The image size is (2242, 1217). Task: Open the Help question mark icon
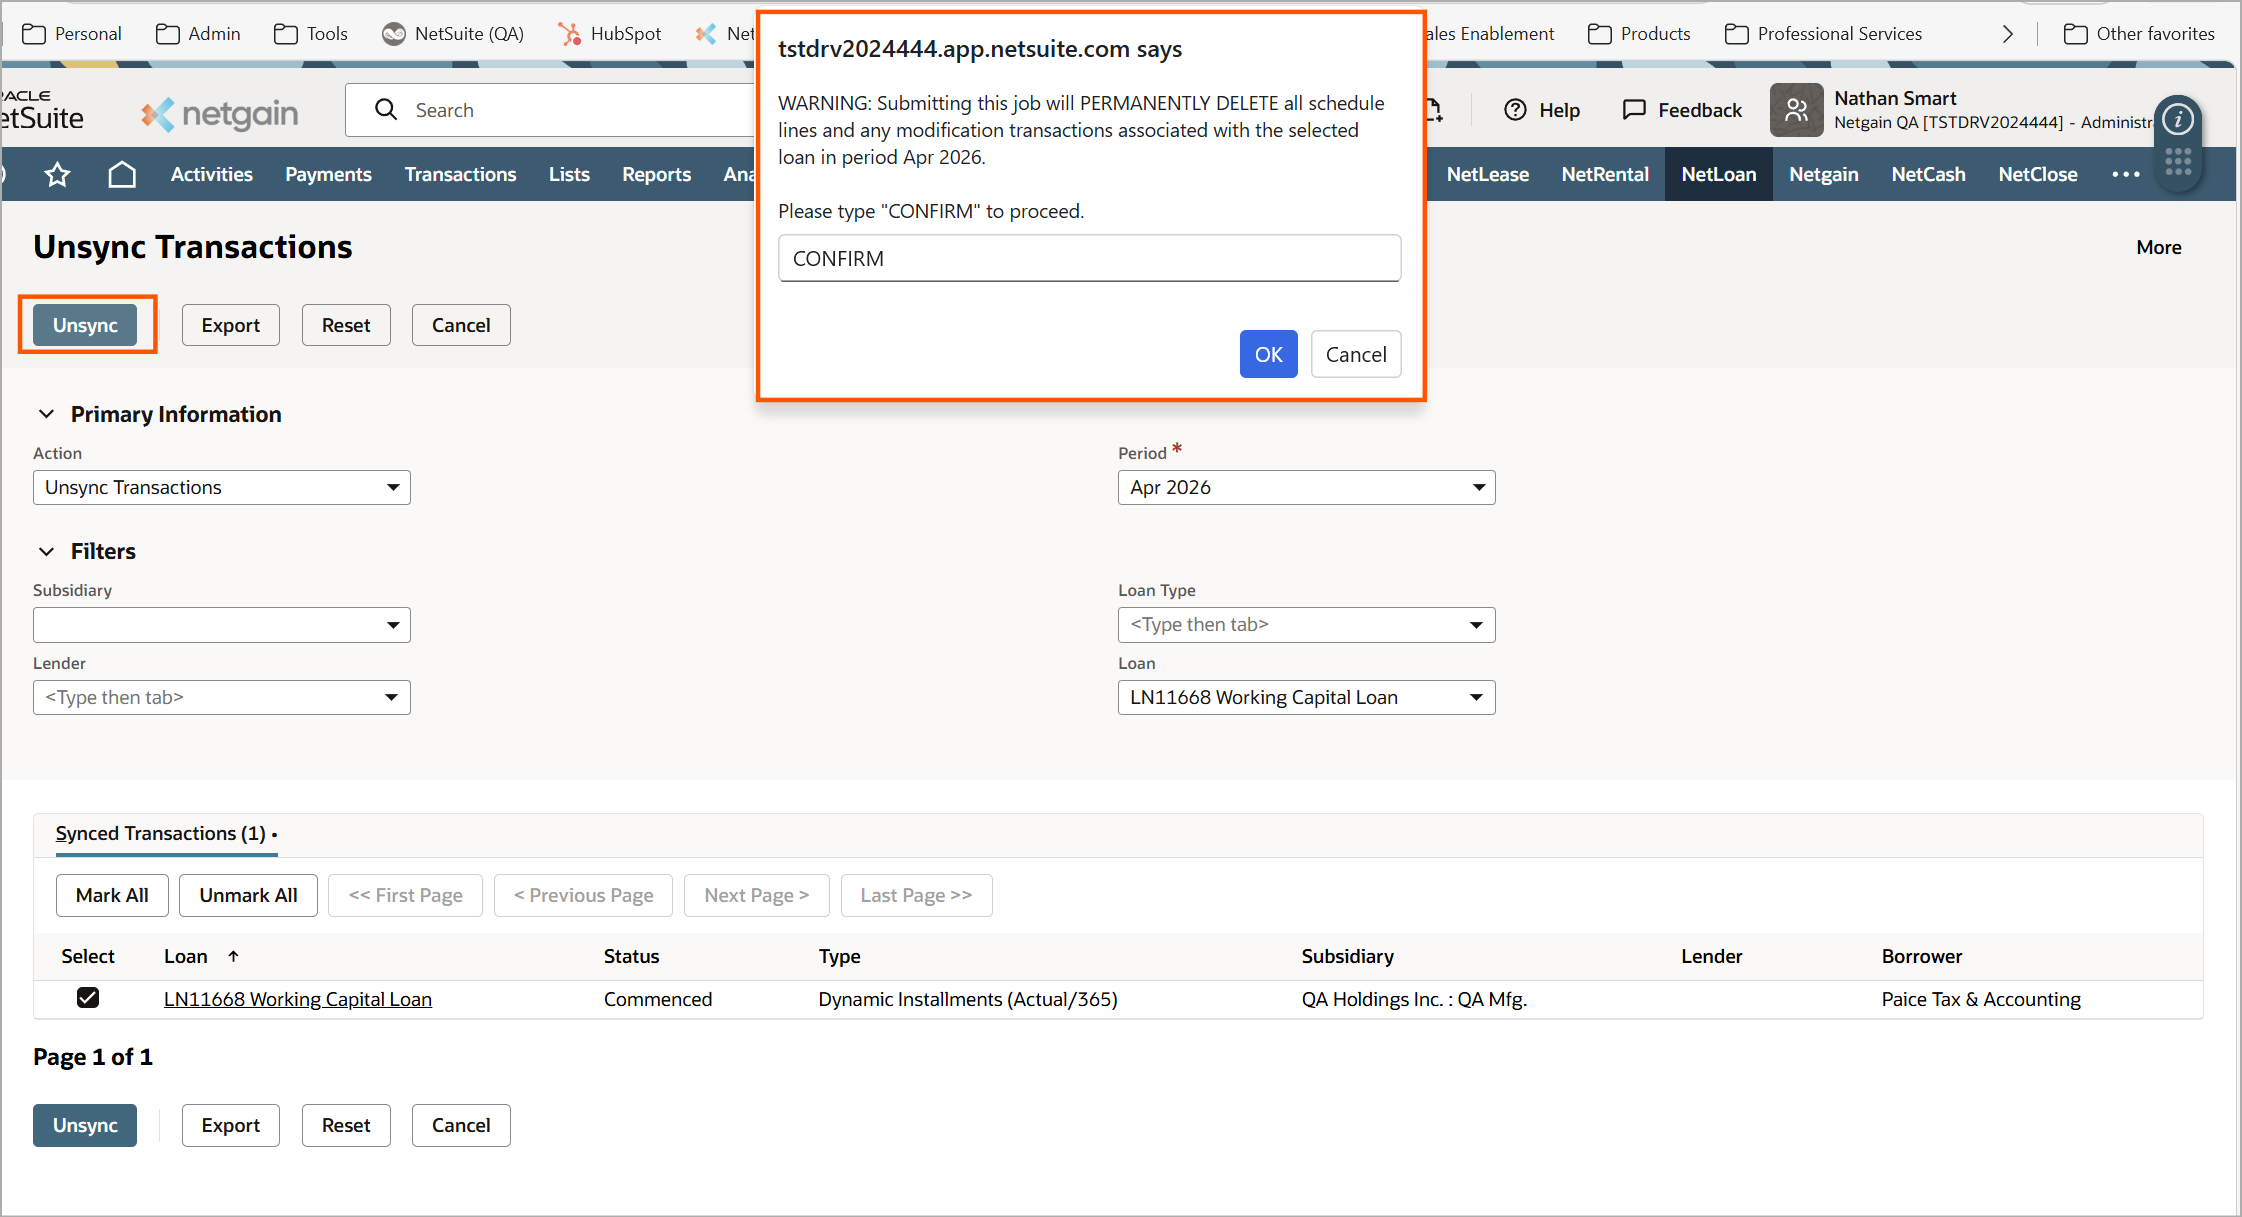click(1515, 110)
